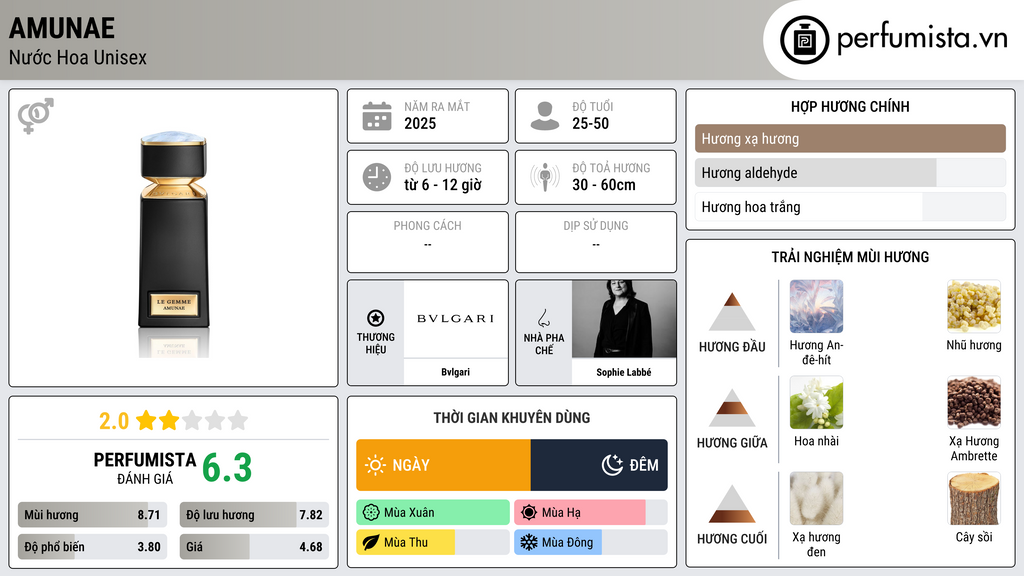Click the launch year value 2025
Viewport: 1024px width, 576px height.
pos(420,123)
